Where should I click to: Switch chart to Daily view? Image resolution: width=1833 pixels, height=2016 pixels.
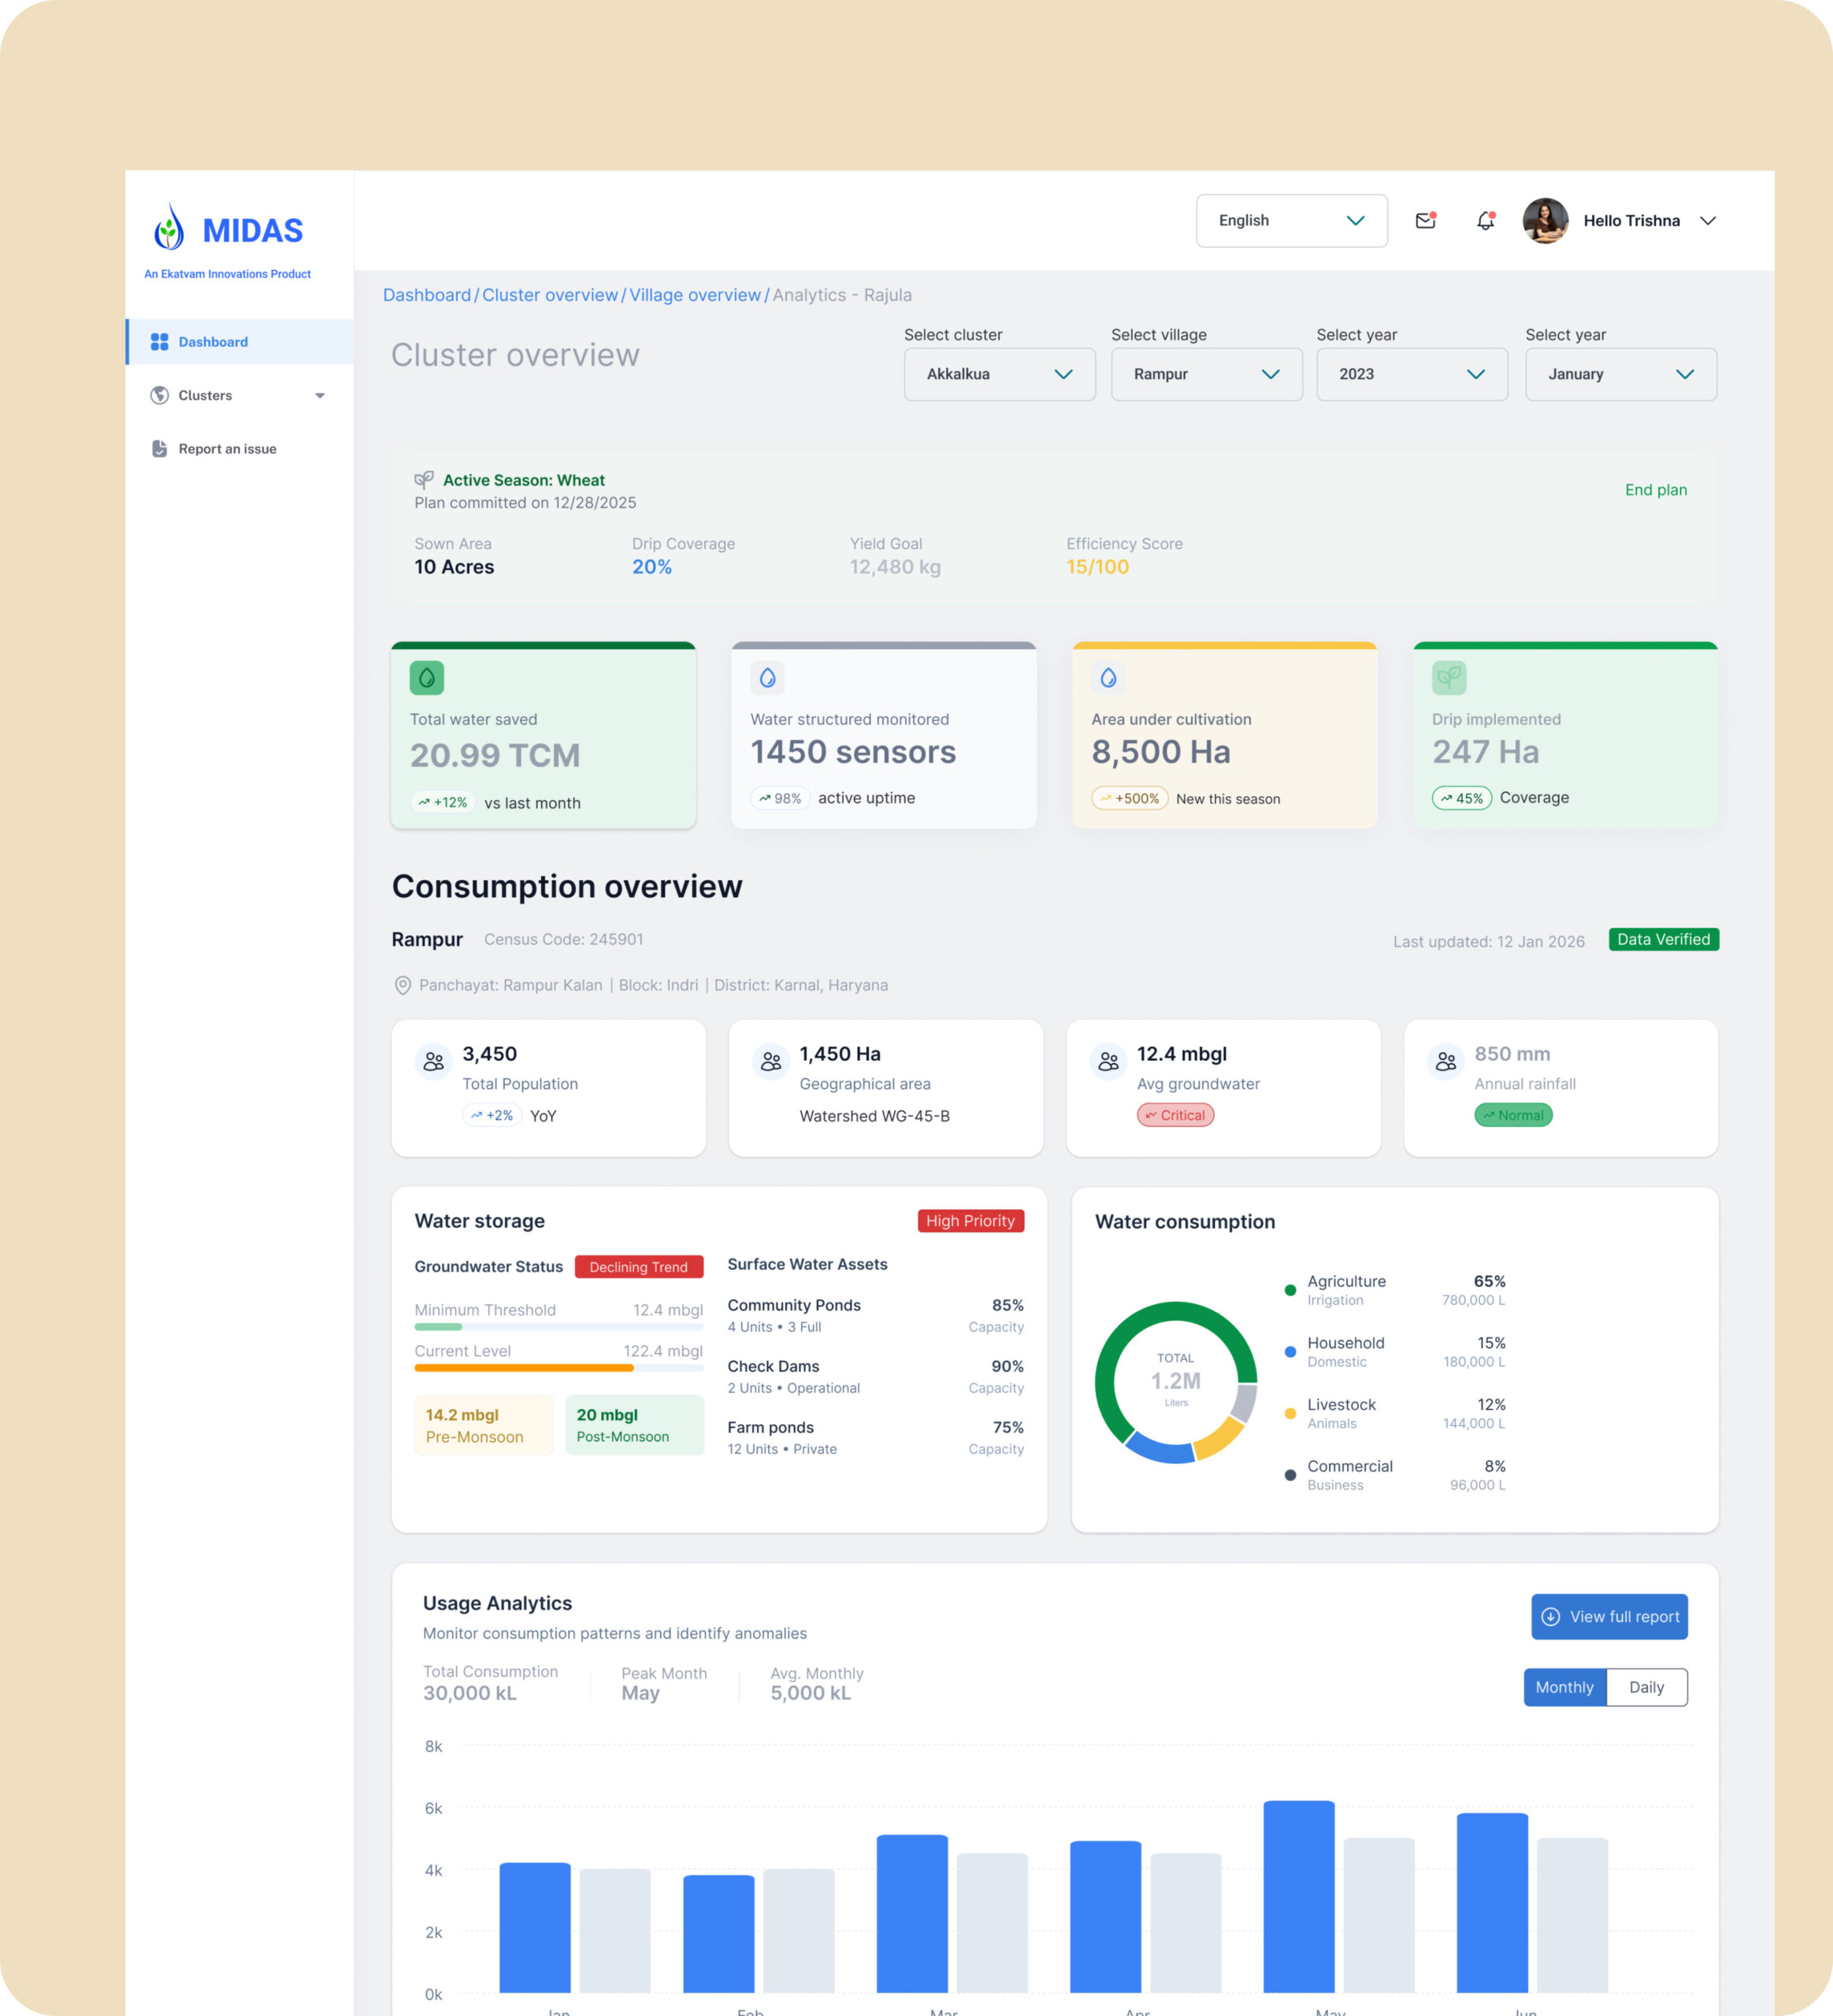tap(1646, 1687)
